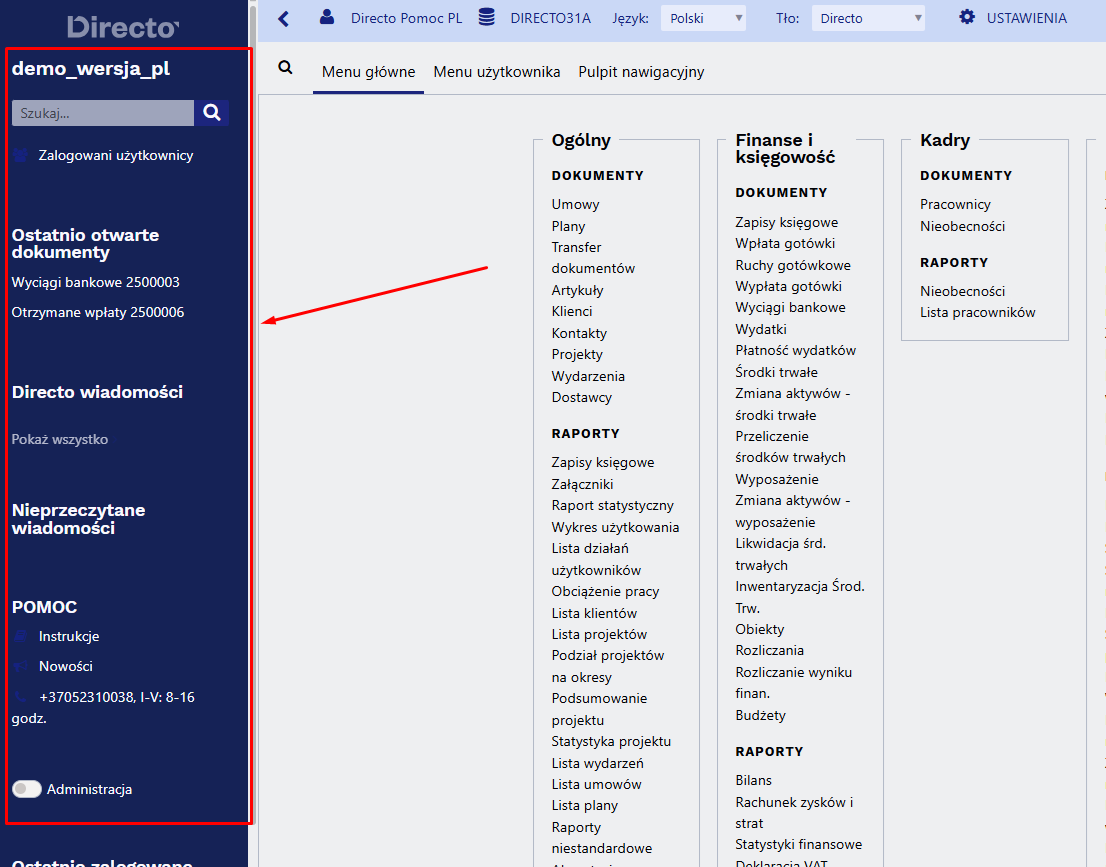
Task: Click the magnifier icon beside Menu główne
Action: (285, 68)
